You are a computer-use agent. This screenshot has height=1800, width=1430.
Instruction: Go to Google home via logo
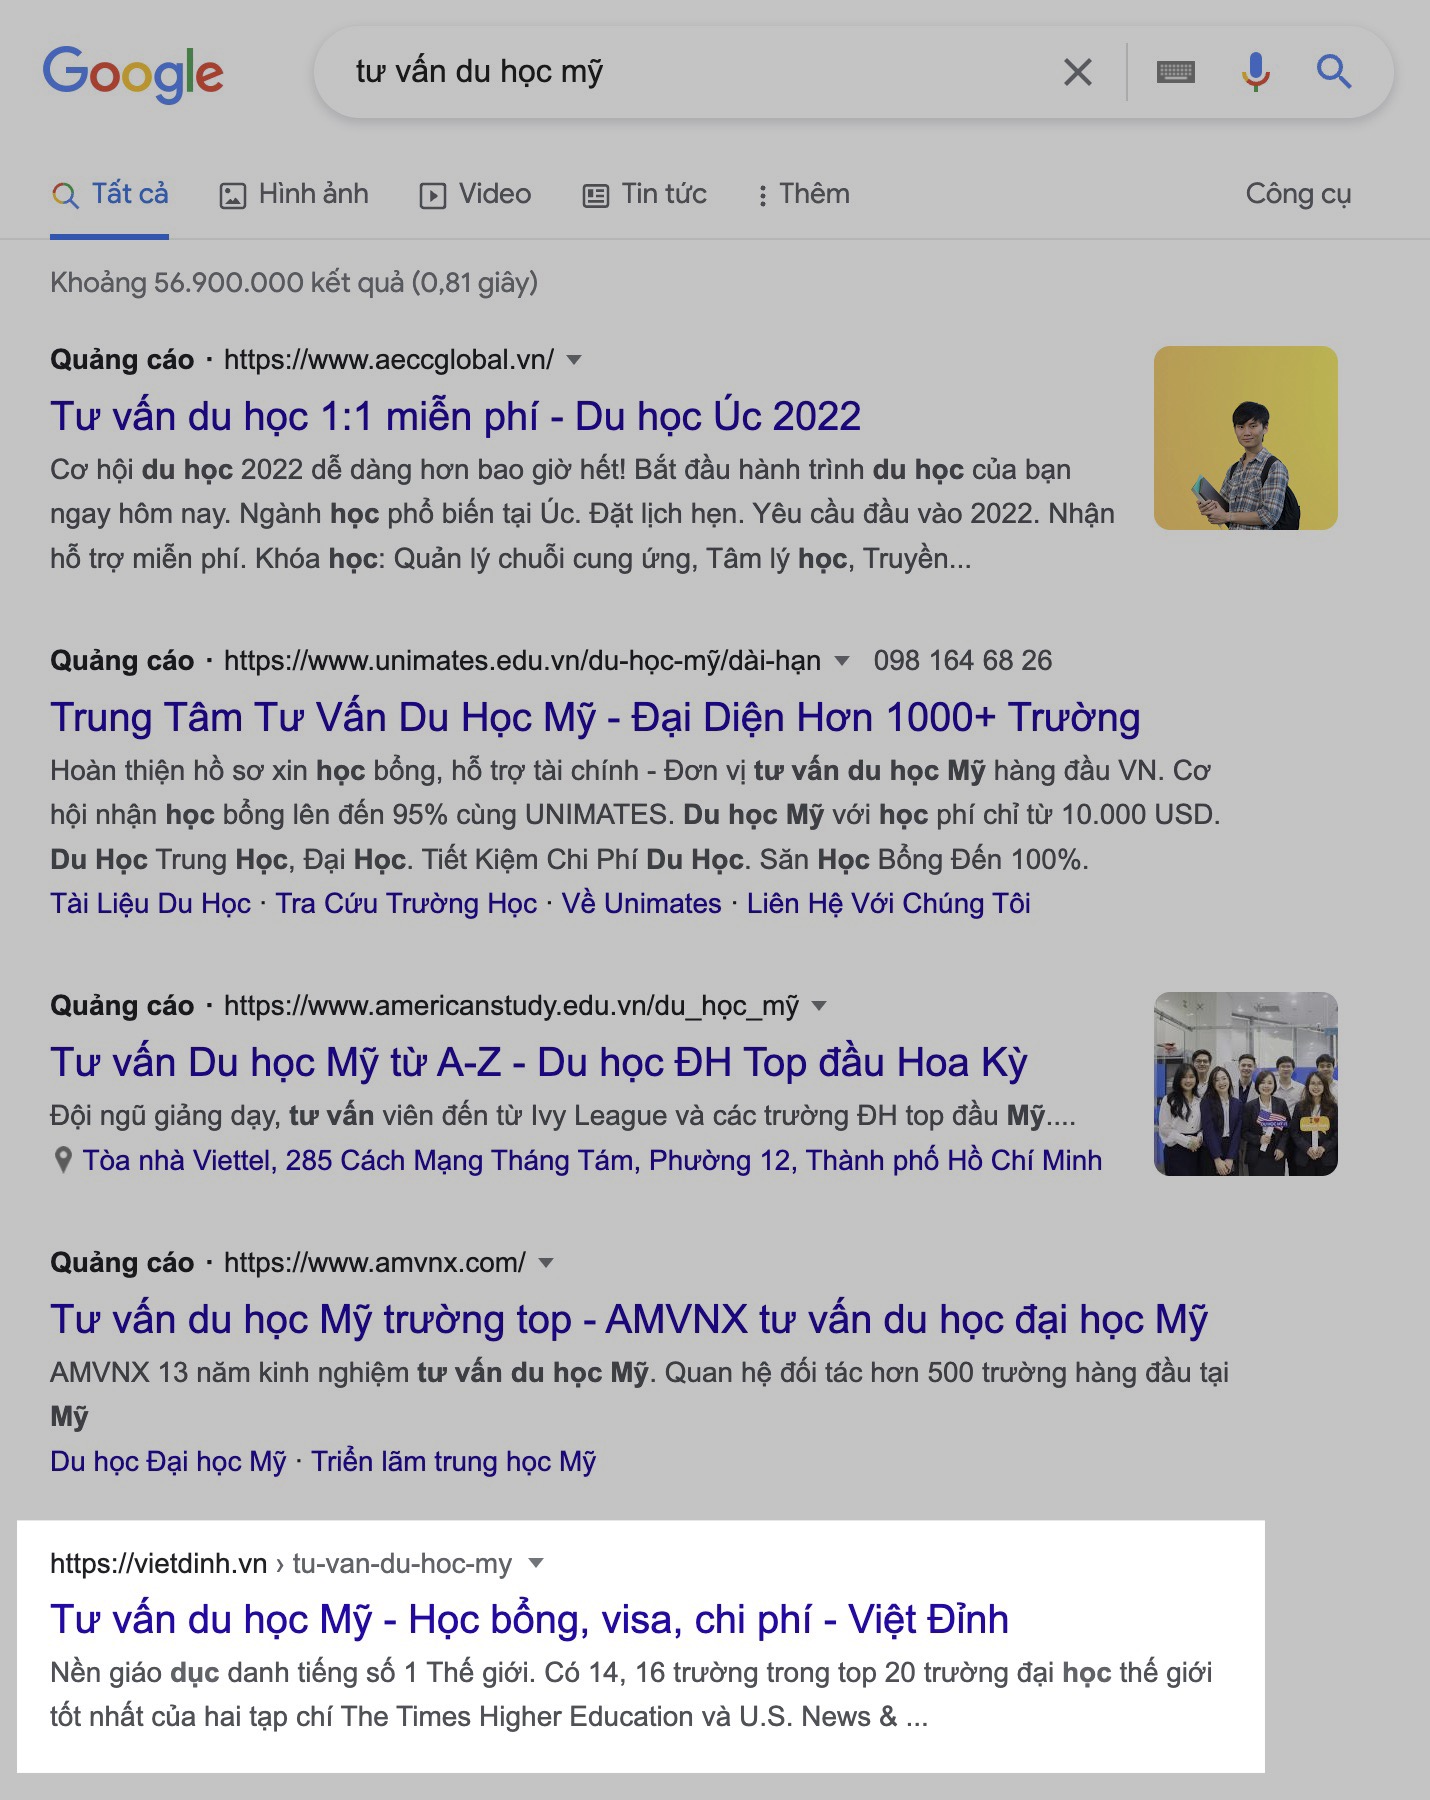(133, 73)
